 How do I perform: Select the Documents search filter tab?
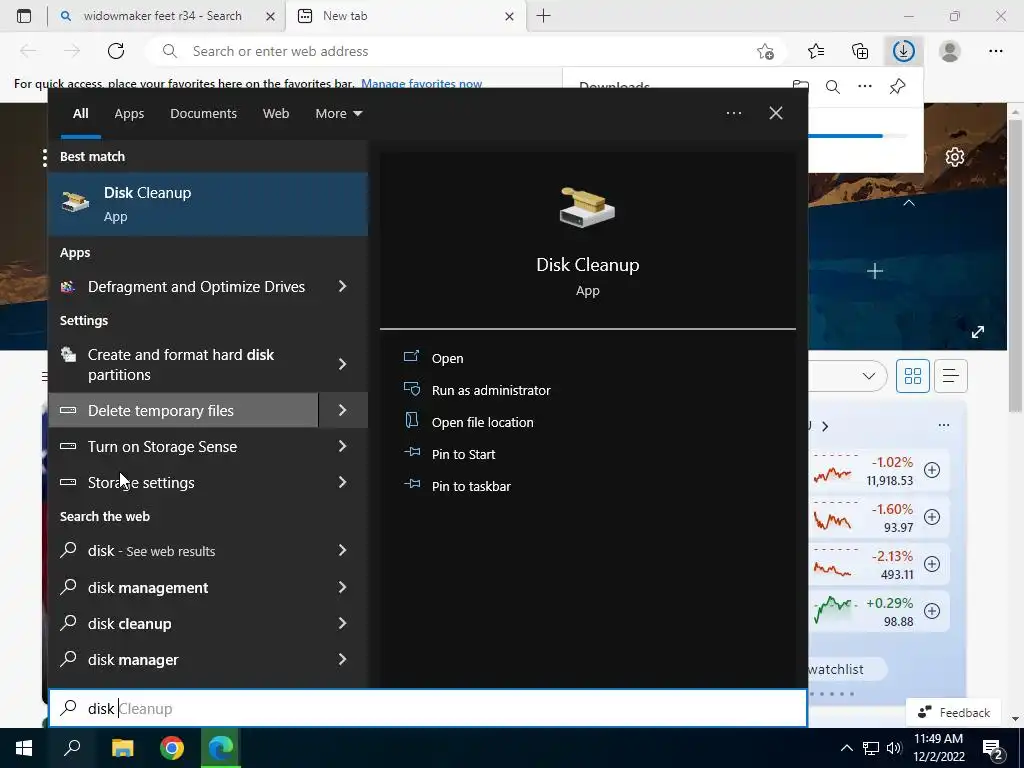(203, 114)
